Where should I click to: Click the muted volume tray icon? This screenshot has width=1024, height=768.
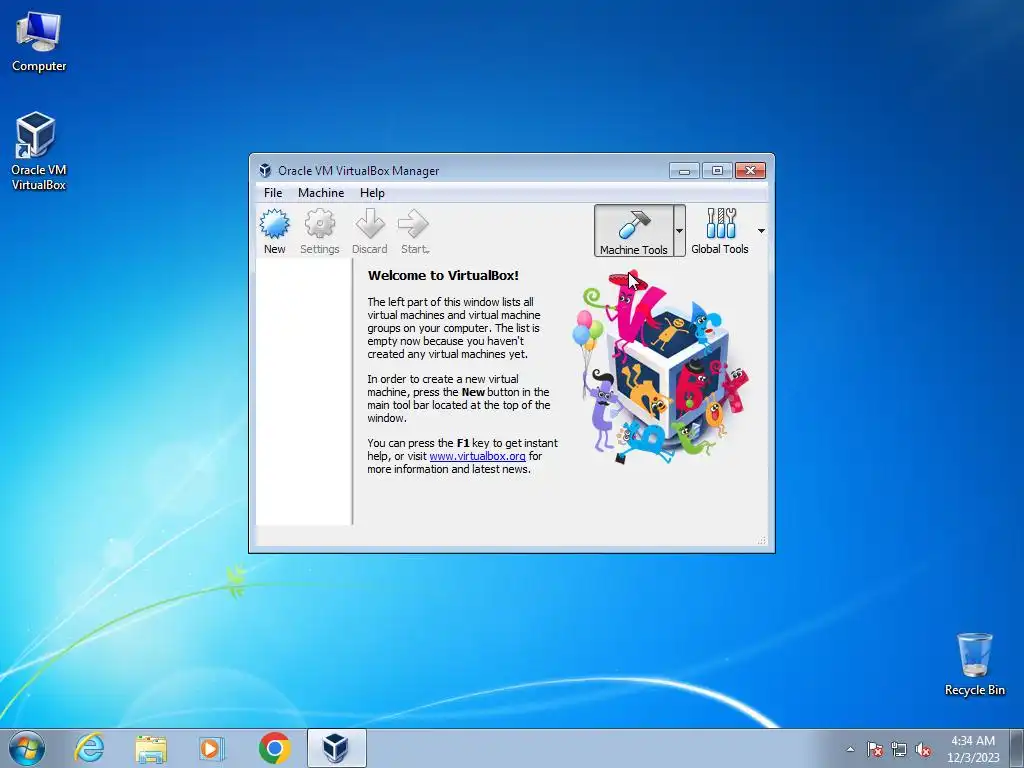923,749
